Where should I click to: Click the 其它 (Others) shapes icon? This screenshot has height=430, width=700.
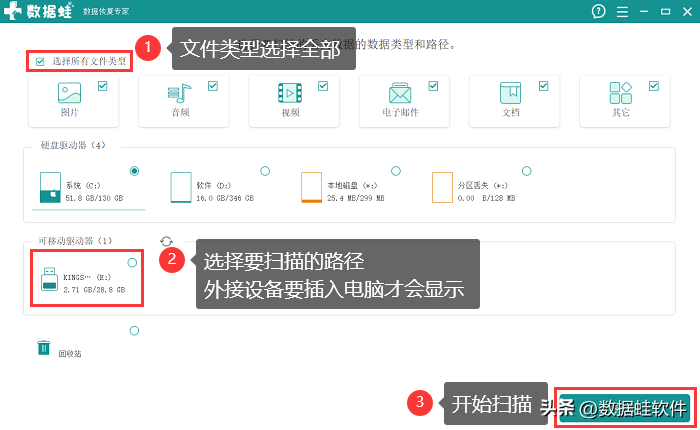[620, 94]
